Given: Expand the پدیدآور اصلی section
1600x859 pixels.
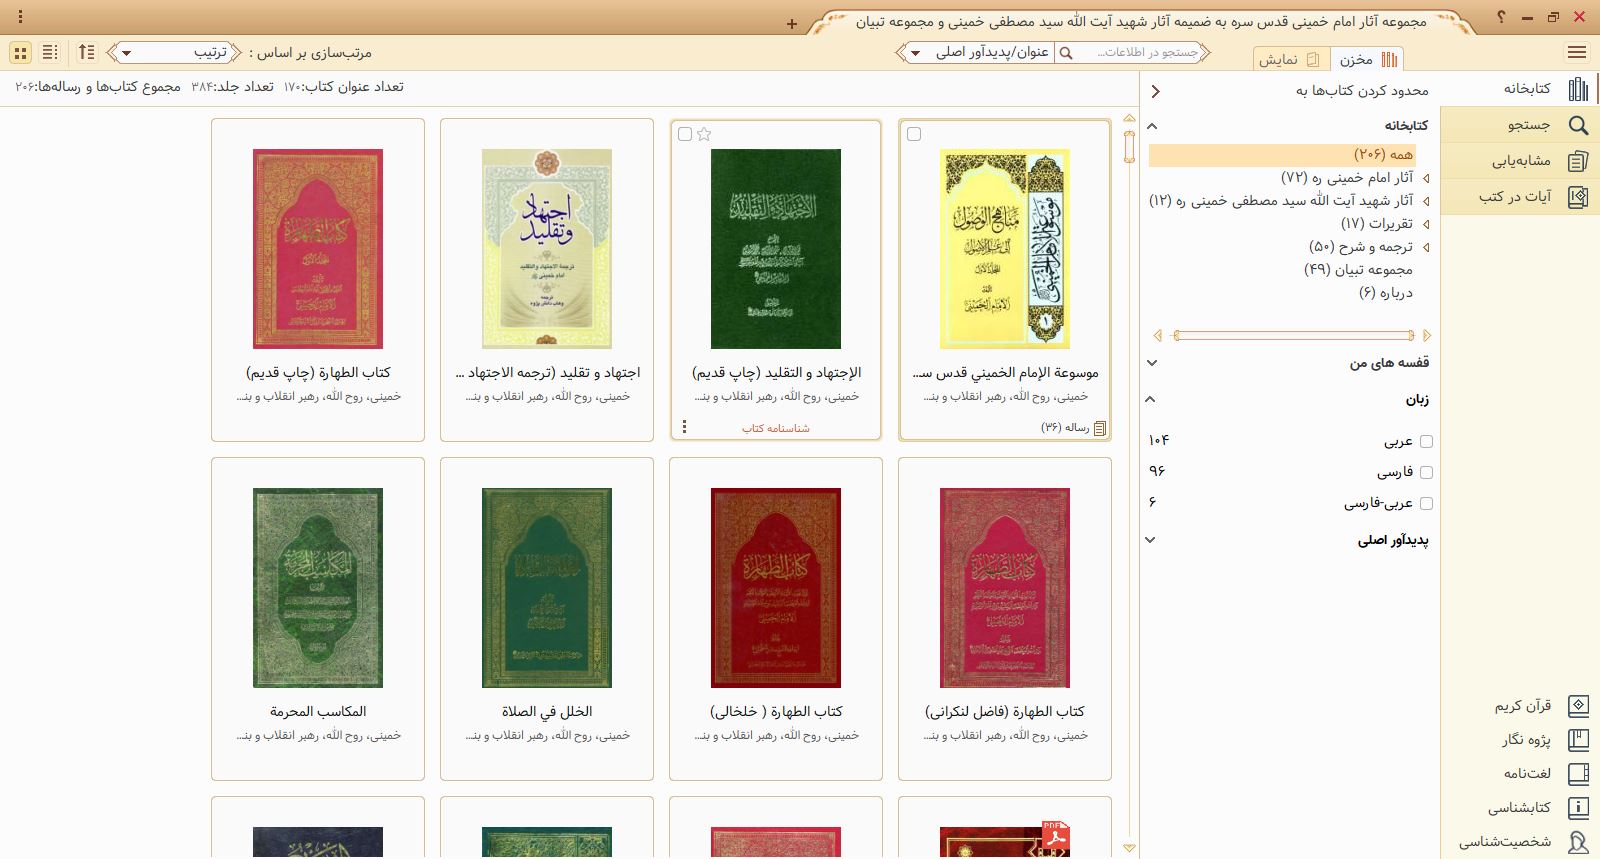Looking at the screenshot, I should (1151, 540).
